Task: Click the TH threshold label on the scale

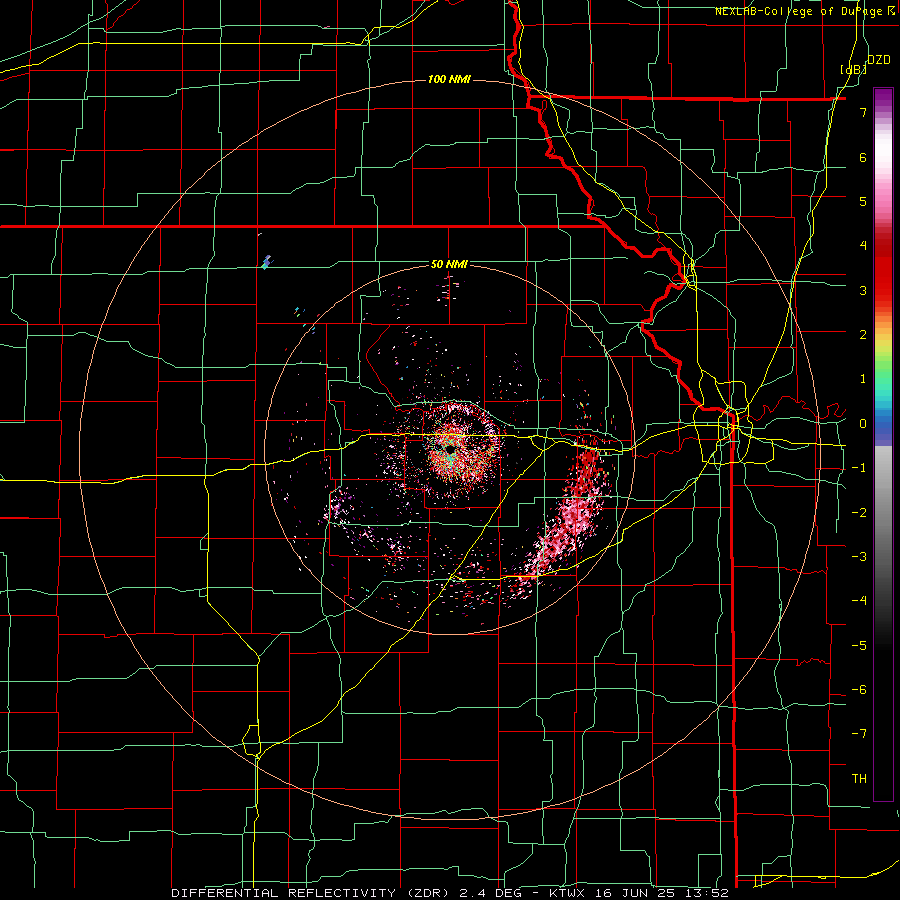Action: 859,779
